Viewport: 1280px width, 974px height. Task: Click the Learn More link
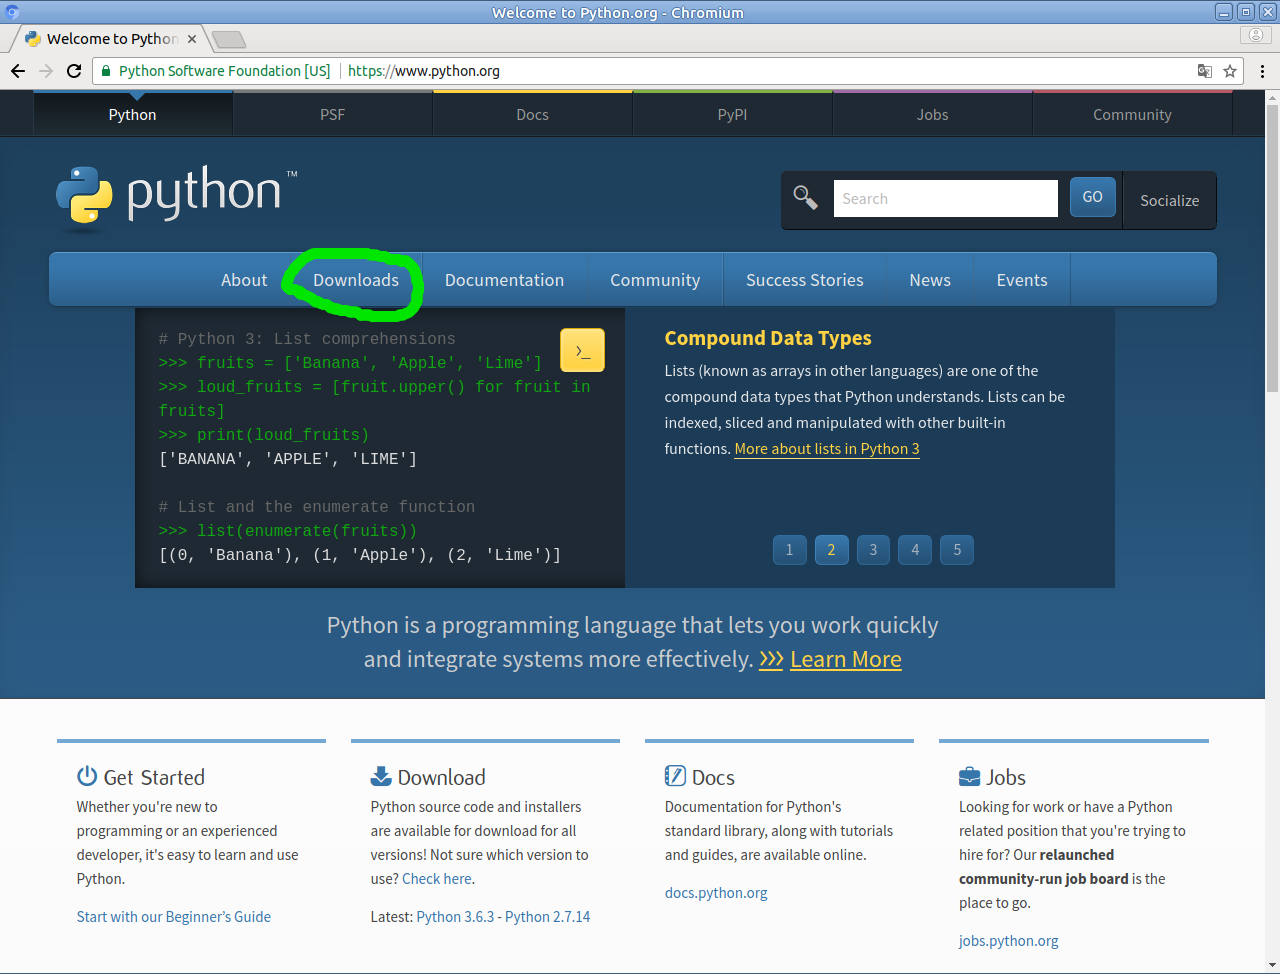tap(845, 659)
